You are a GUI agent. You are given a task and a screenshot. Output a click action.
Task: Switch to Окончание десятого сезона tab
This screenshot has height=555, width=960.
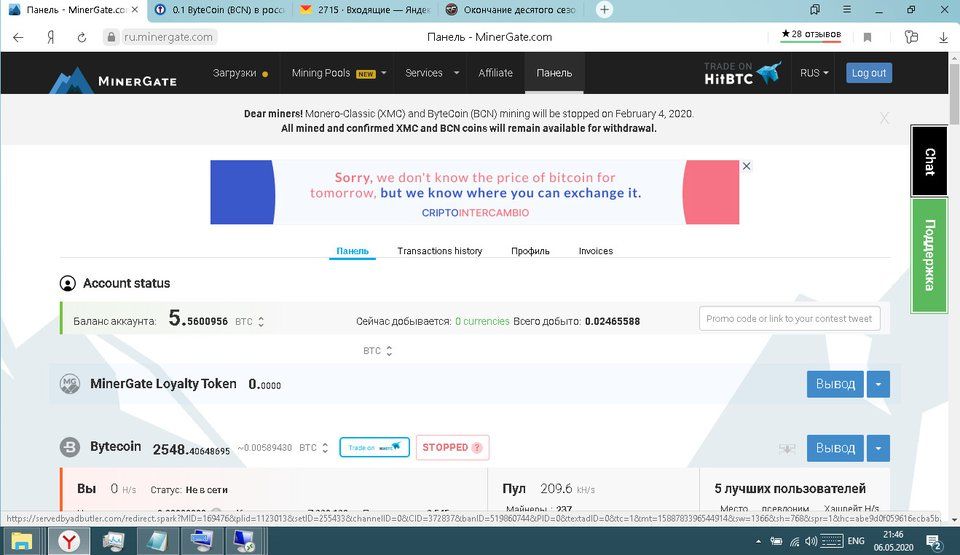pyautogui.click(x=511, y=10)
